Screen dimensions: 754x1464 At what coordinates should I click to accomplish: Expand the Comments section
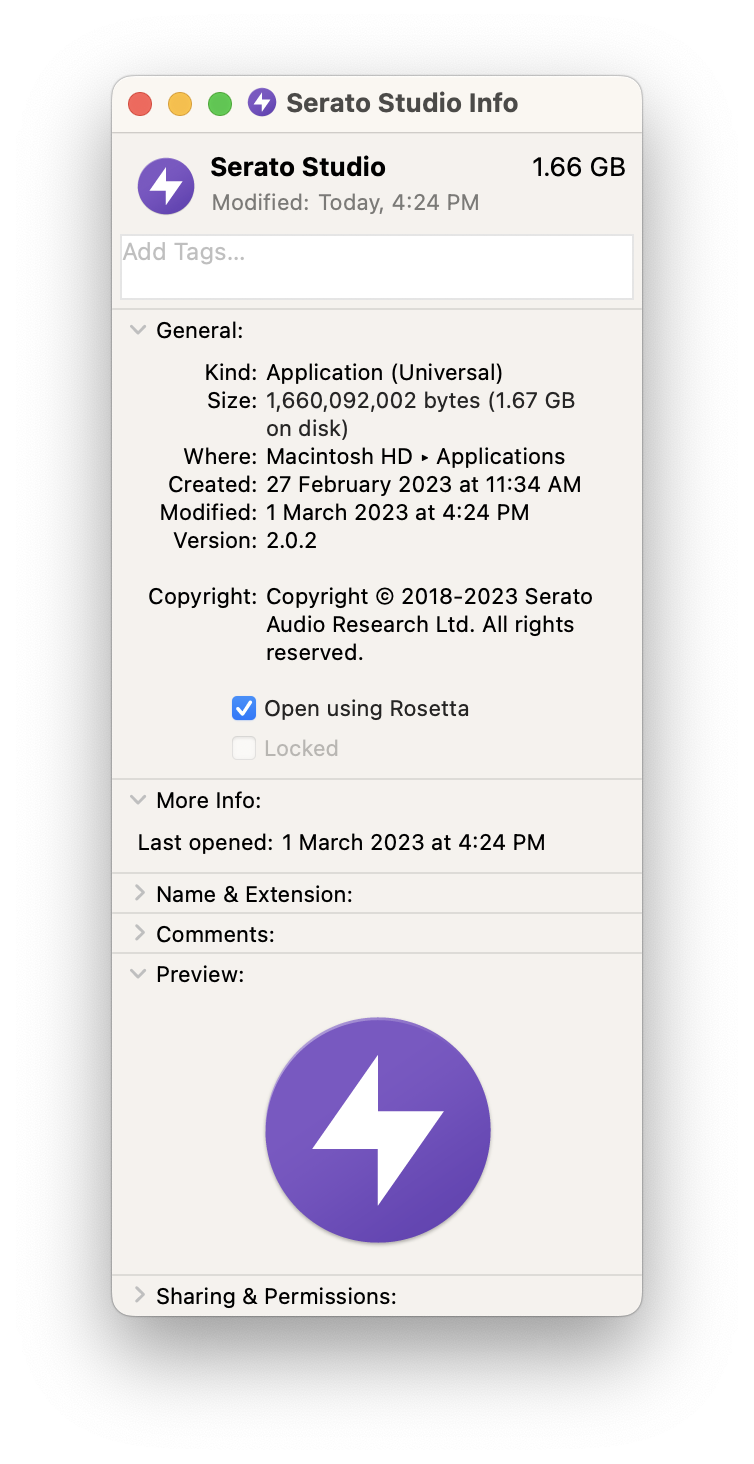tap(139, 934)
